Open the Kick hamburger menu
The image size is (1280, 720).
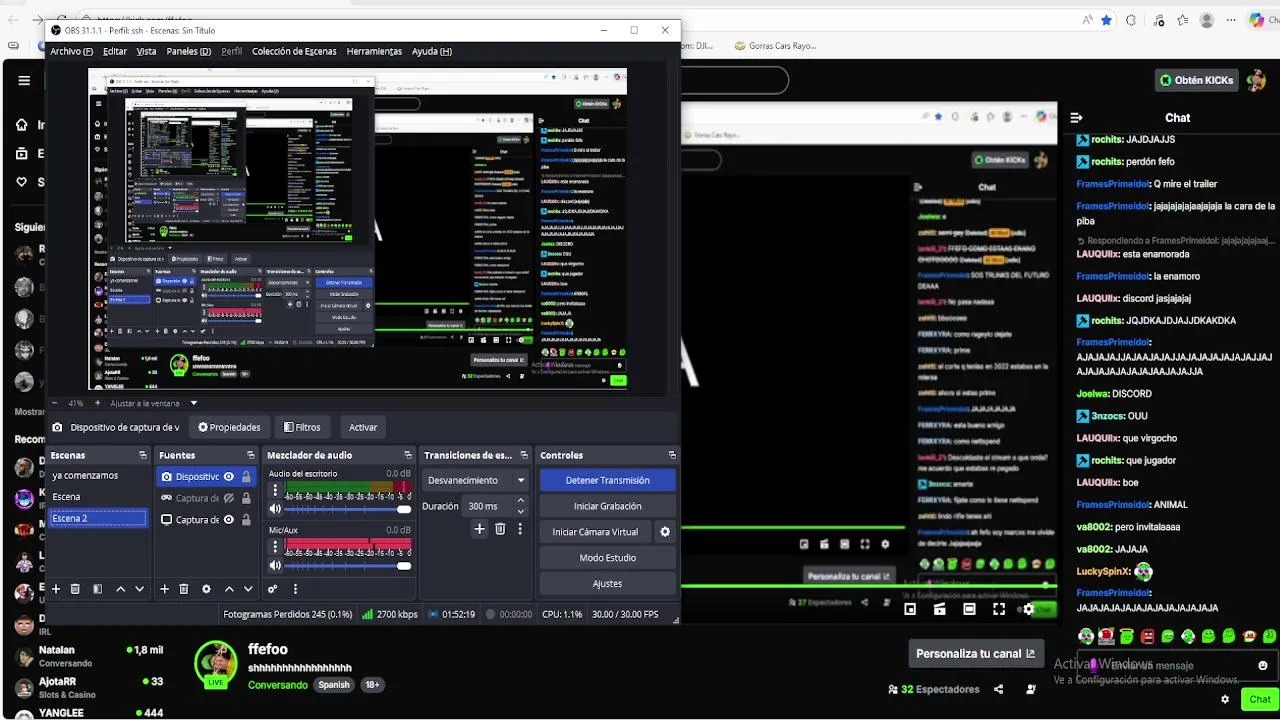[24, 81]
